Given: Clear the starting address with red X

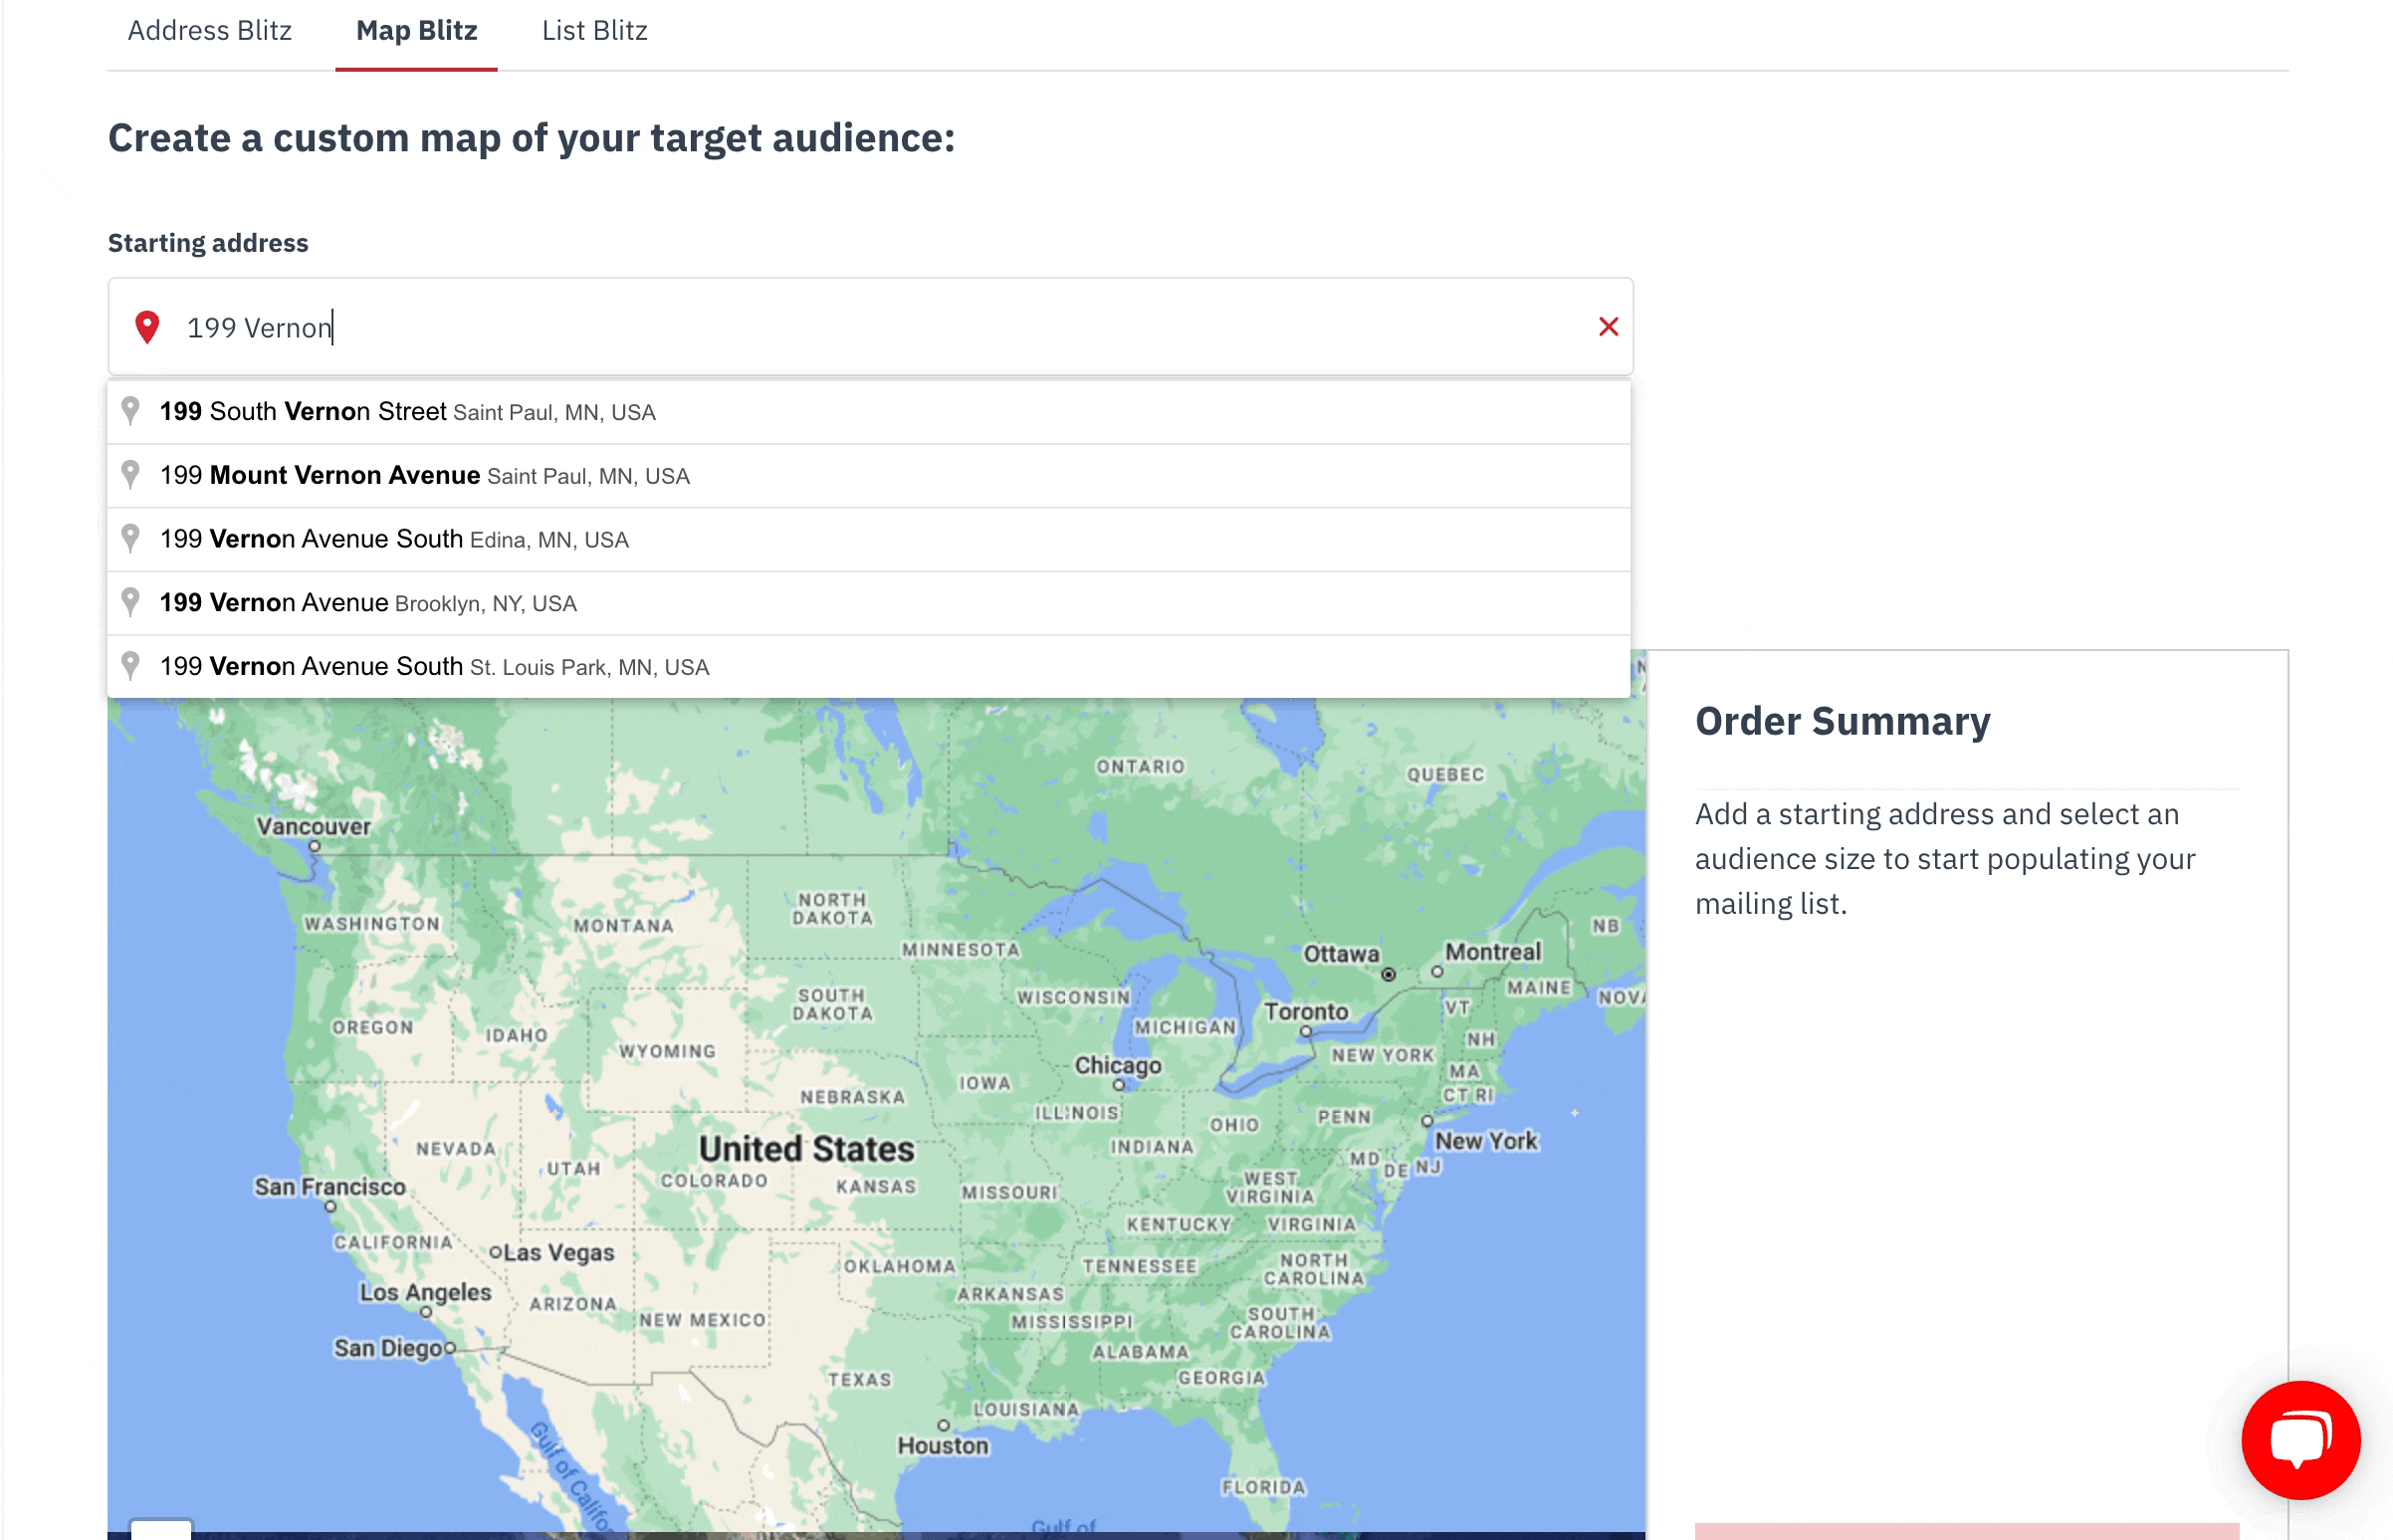Looking at the screenshot, I should (1607, 327).
